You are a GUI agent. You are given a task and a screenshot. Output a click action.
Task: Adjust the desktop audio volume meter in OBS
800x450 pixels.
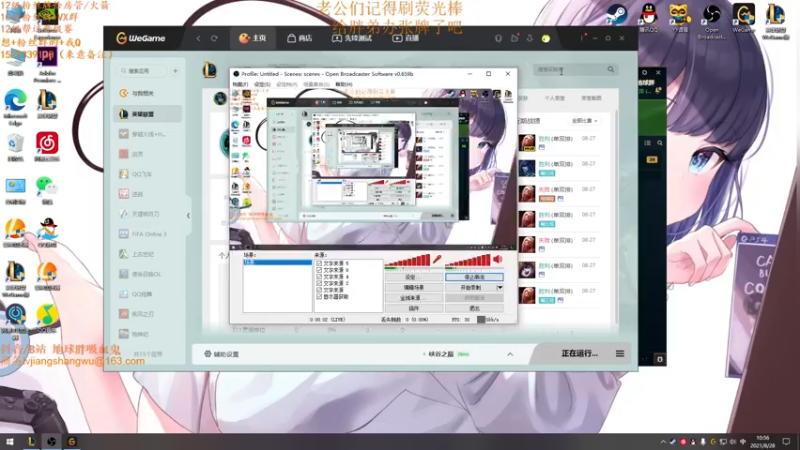pos(467,261)
